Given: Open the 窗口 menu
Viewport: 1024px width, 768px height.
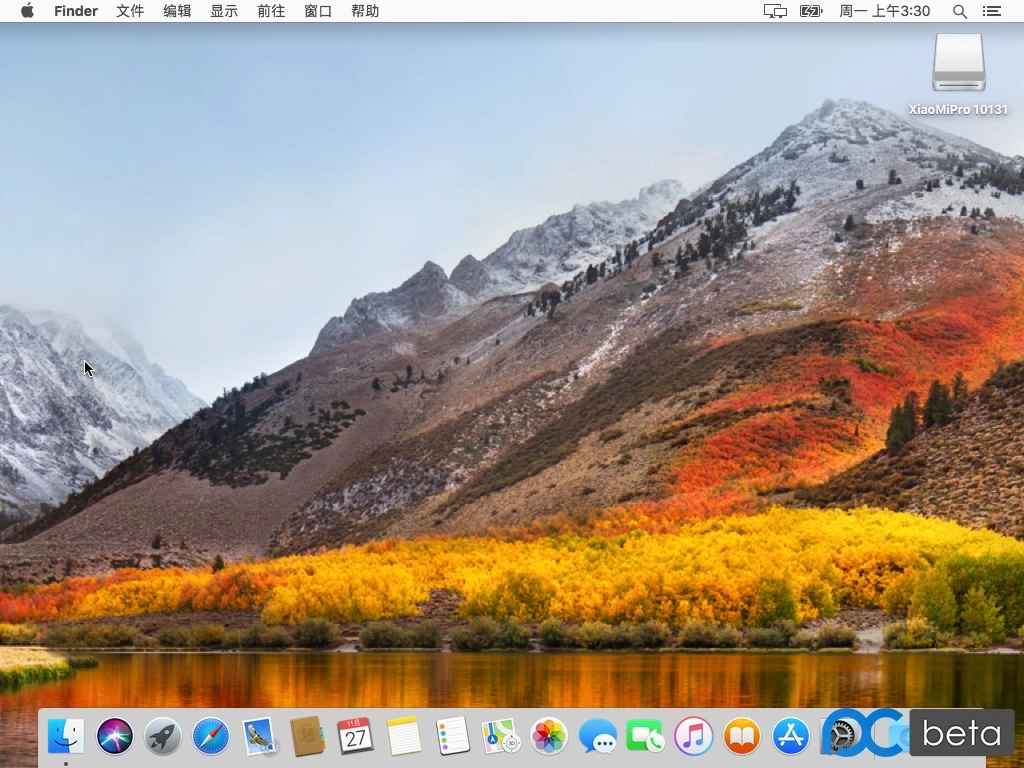Looking at the screenshot, I should tap(318, 11).
